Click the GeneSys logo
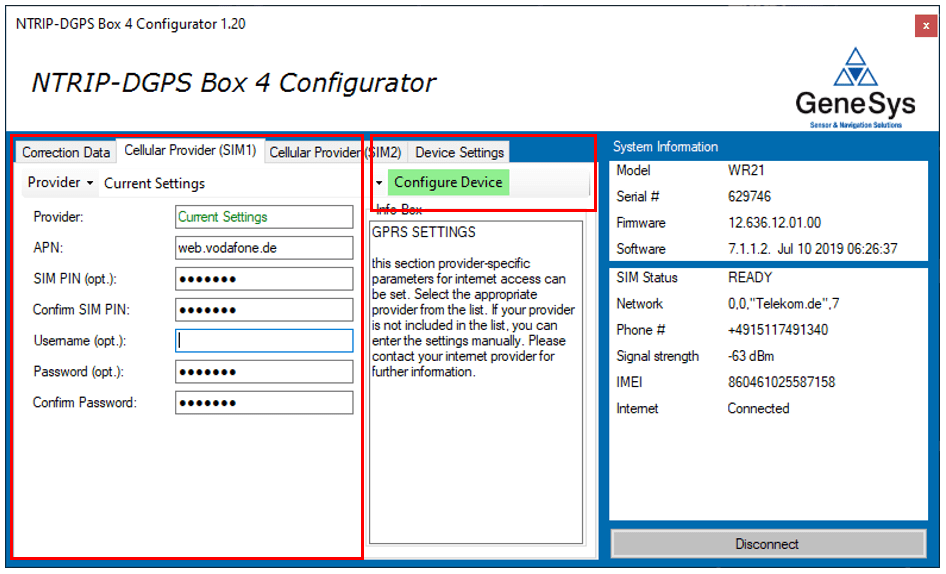Screen dimensions: 946x574 [856, 88]
